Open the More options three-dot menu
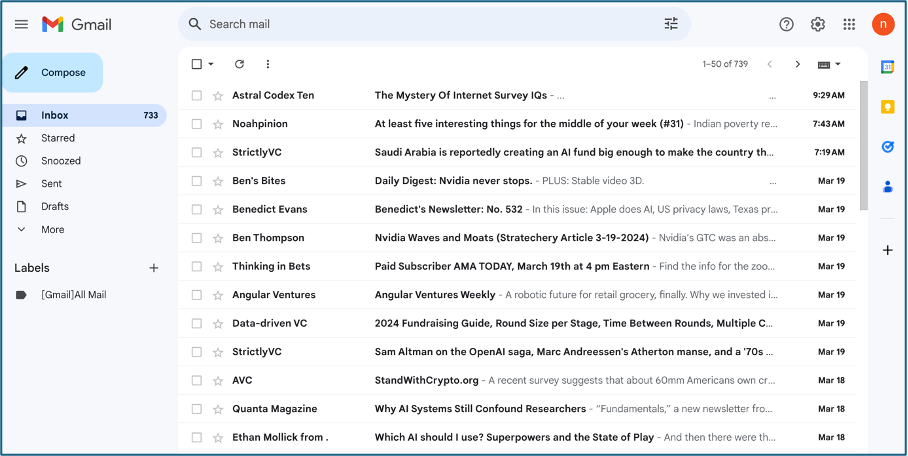 pos(268,64)
